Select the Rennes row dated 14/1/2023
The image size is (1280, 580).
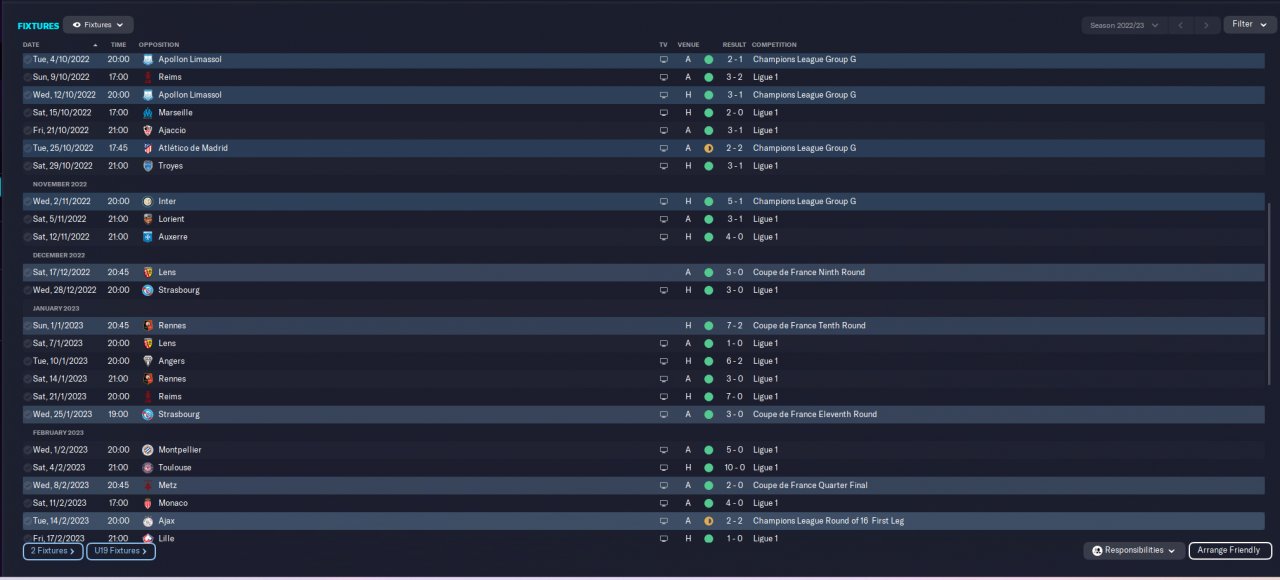tap(643, 379)
